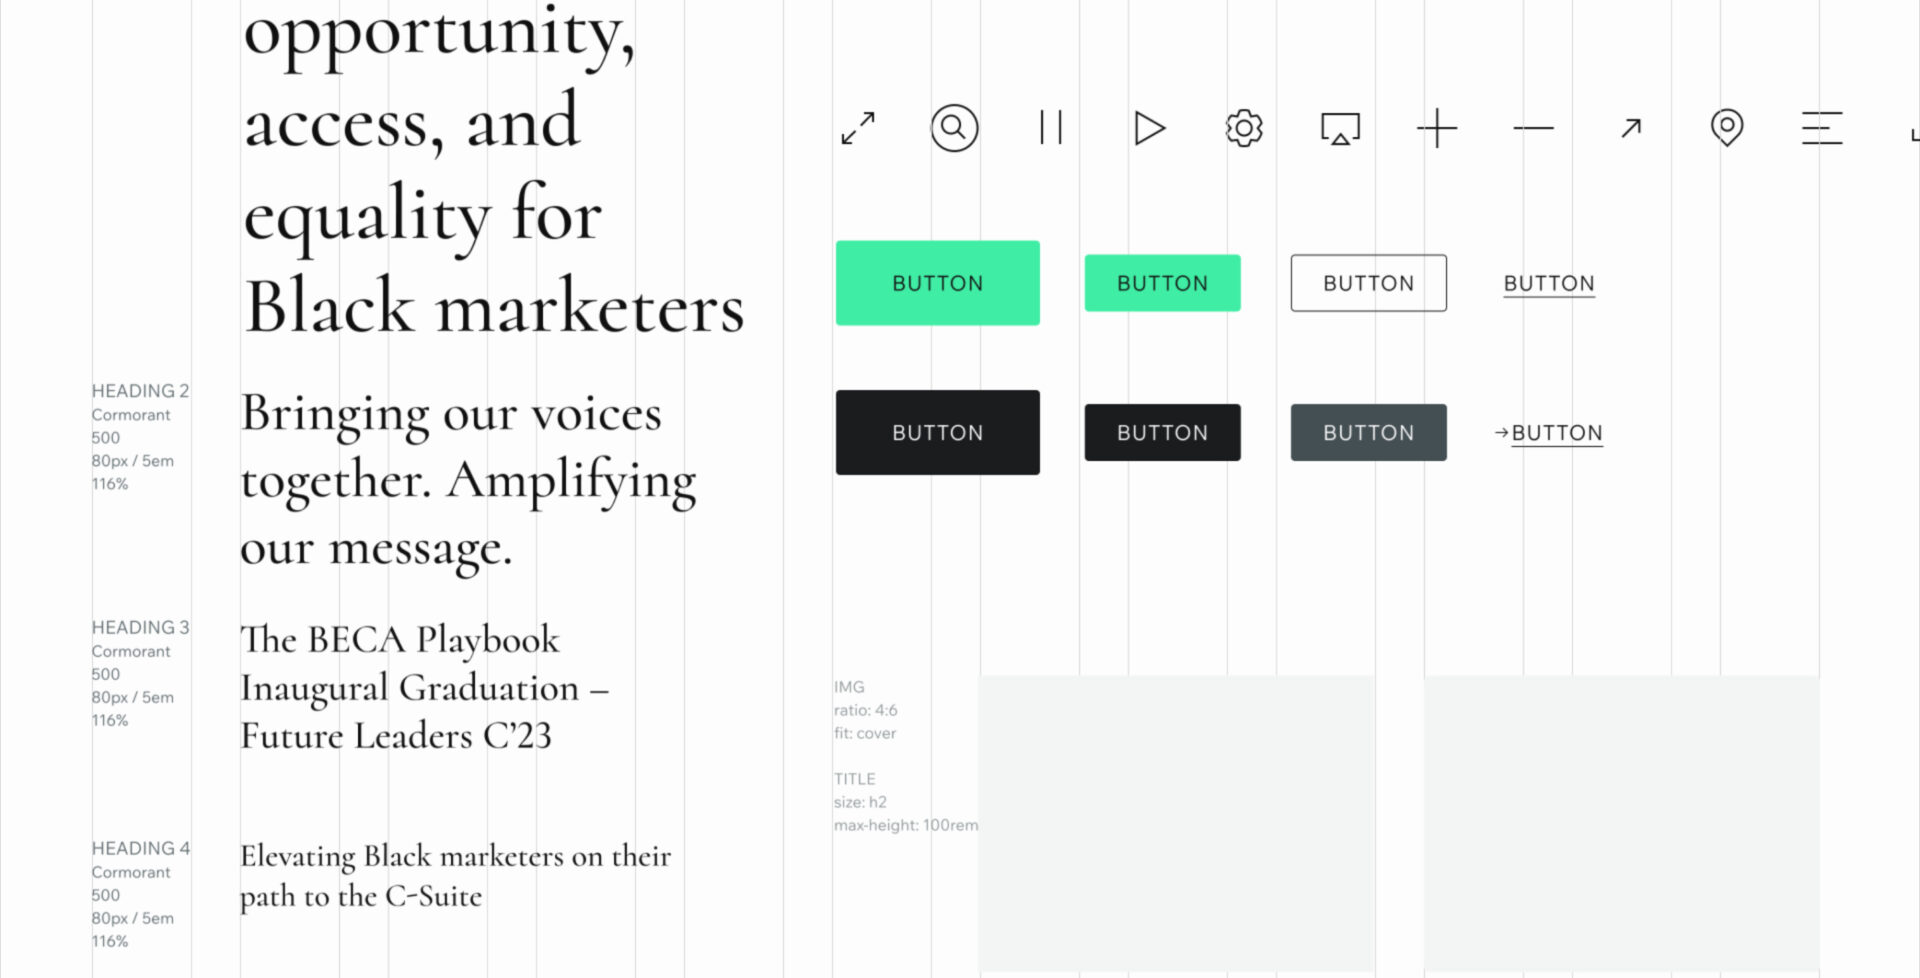Image resolution: width=1920 pixels, height=978 pixels.
Task: Click the HEADING 4 label
Action: (140, 848)
